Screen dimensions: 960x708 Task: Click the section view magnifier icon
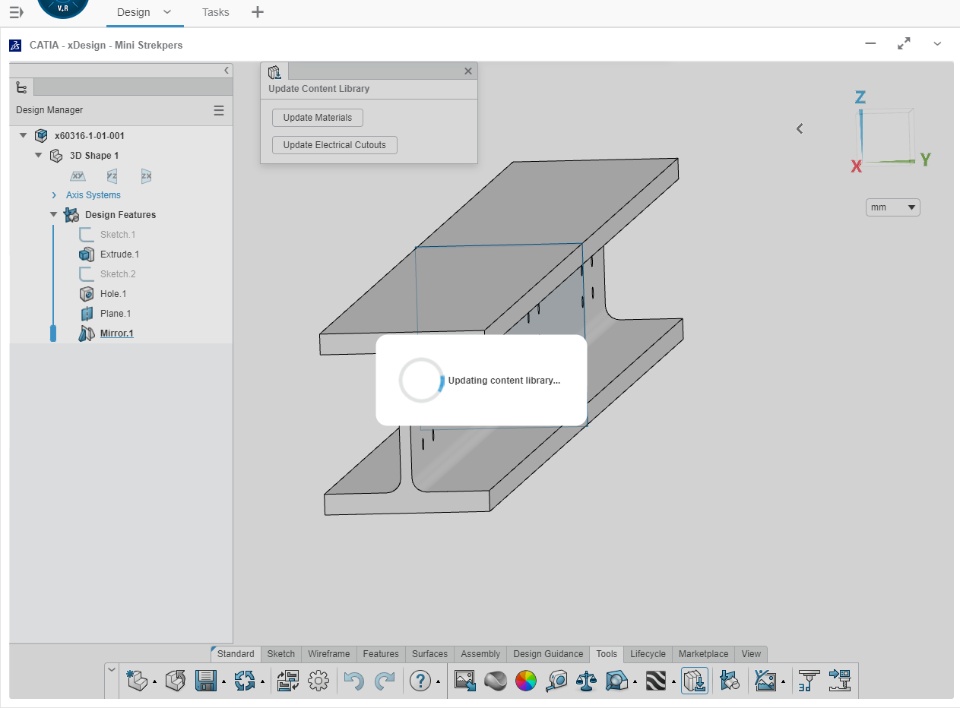pos(617,680)
